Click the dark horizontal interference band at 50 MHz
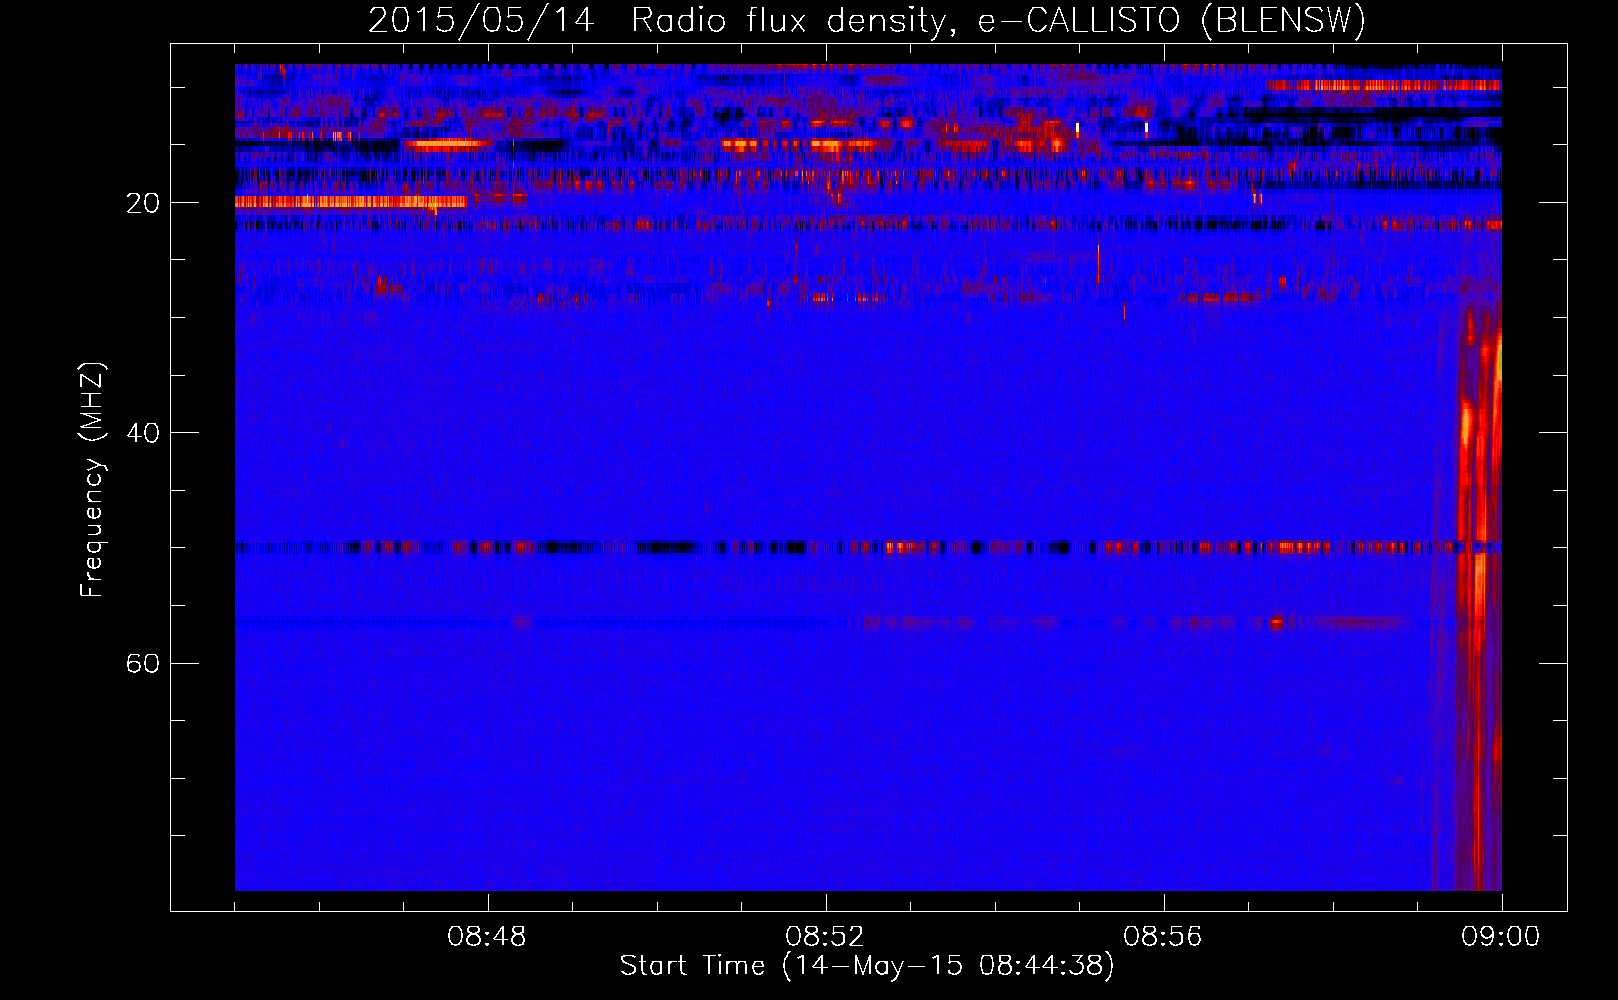The image size is (1618, 1000). 868,547
